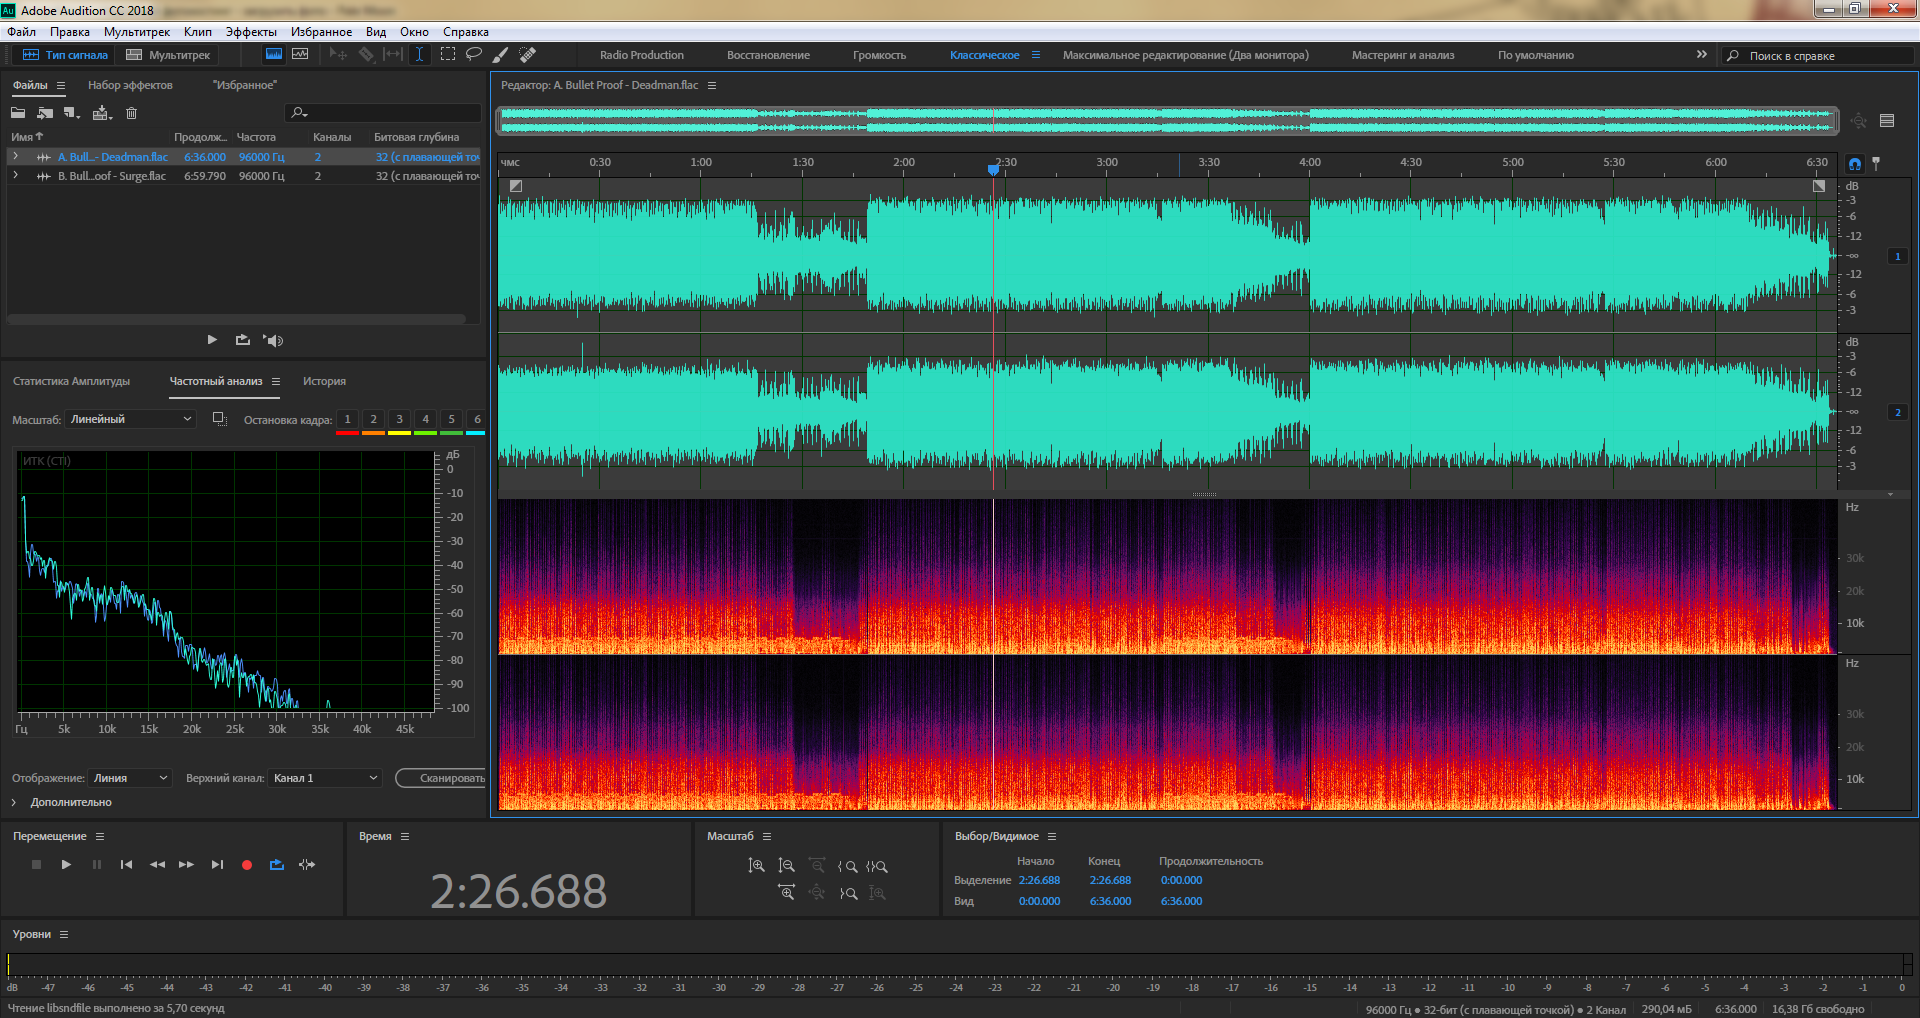The width and height of the screenshot is (1920, 1018).
Task: Select the Lasso Selection tool
Action: 474,54
